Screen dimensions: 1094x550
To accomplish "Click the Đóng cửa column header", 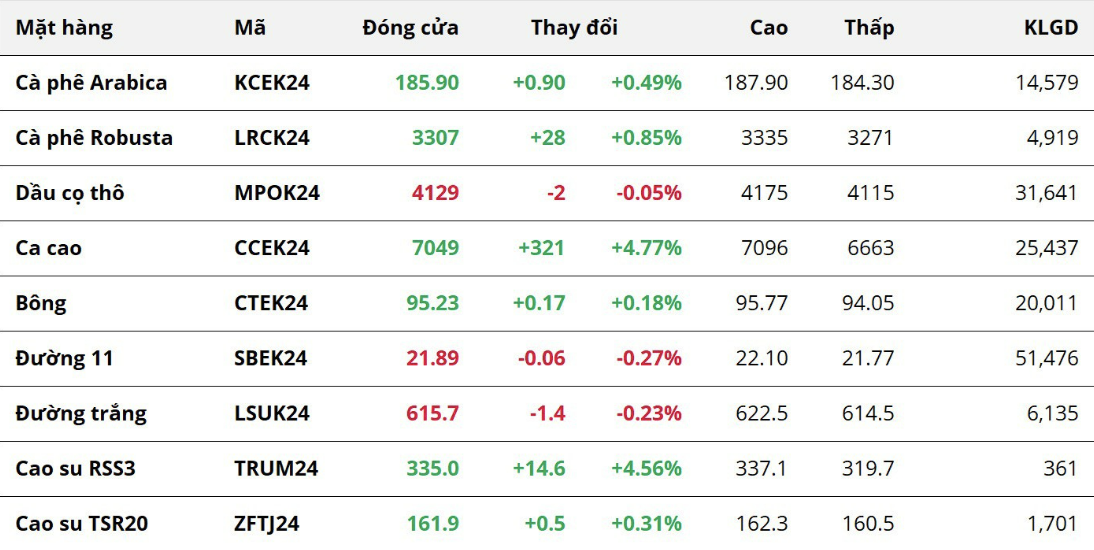I will click(410, 28).
